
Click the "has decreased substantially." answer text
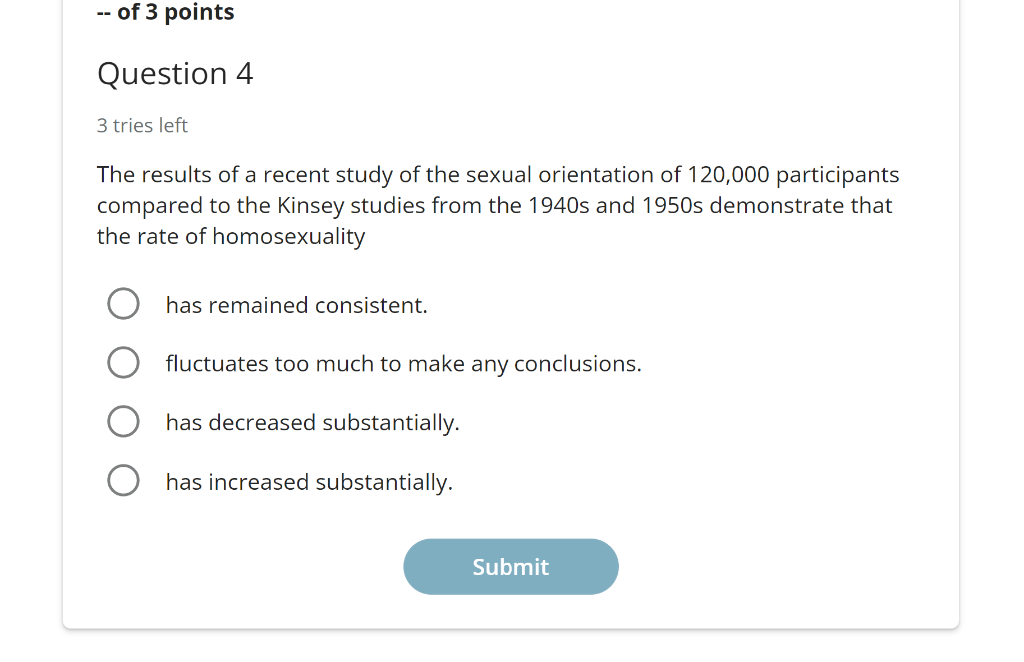click(x=312, y=423)
